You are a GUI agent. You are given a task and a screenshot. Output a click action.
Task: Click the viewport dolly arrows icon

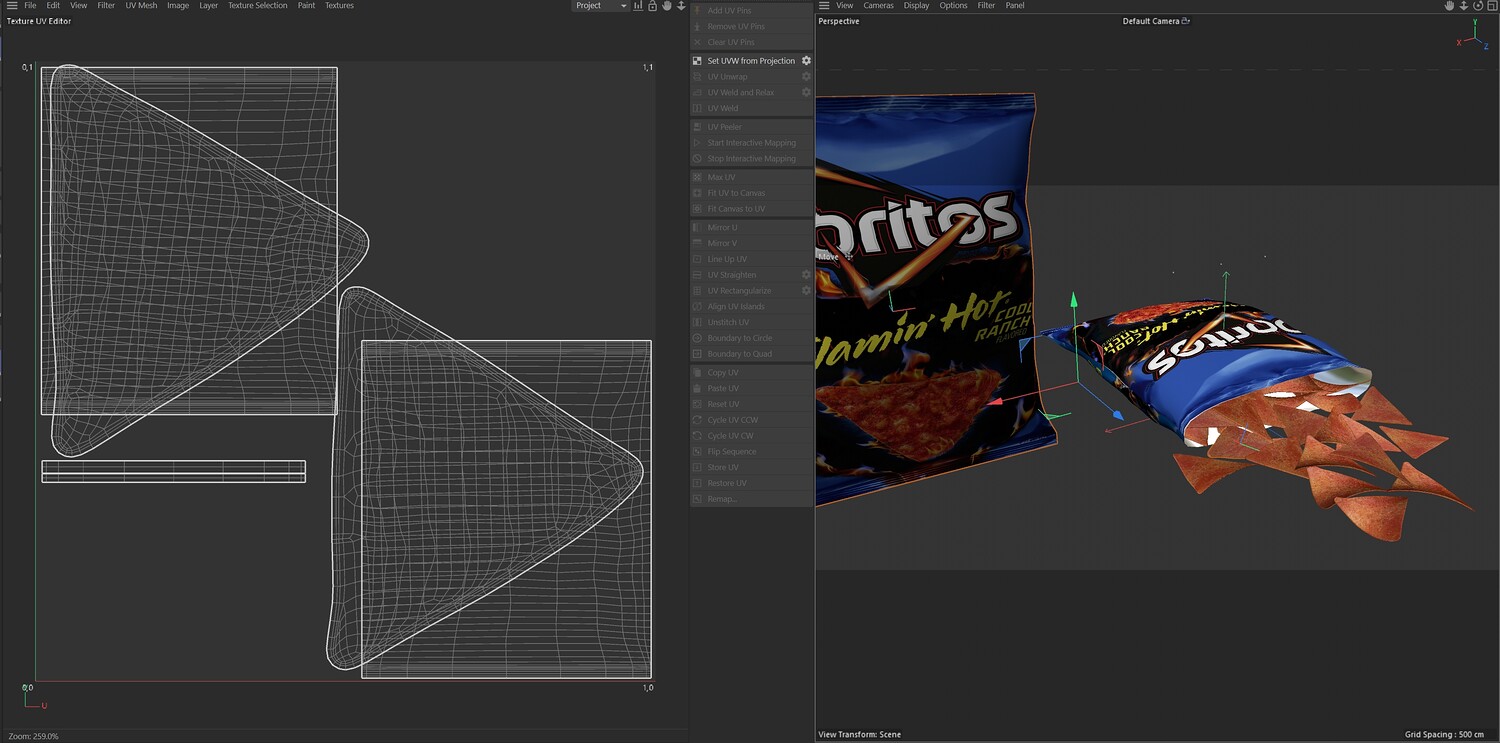(x=1464, y=6)
